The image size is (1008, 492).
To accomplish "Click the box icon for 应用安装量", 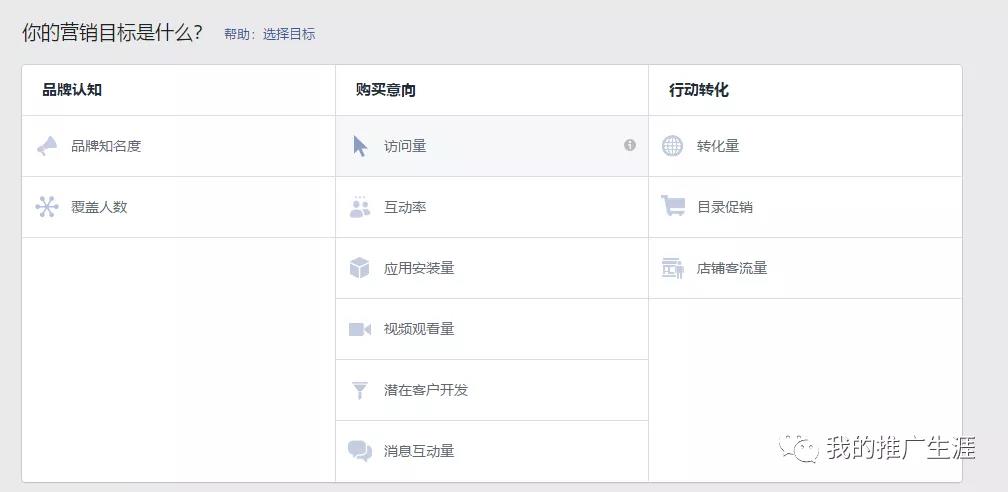I will click(360, 268).
